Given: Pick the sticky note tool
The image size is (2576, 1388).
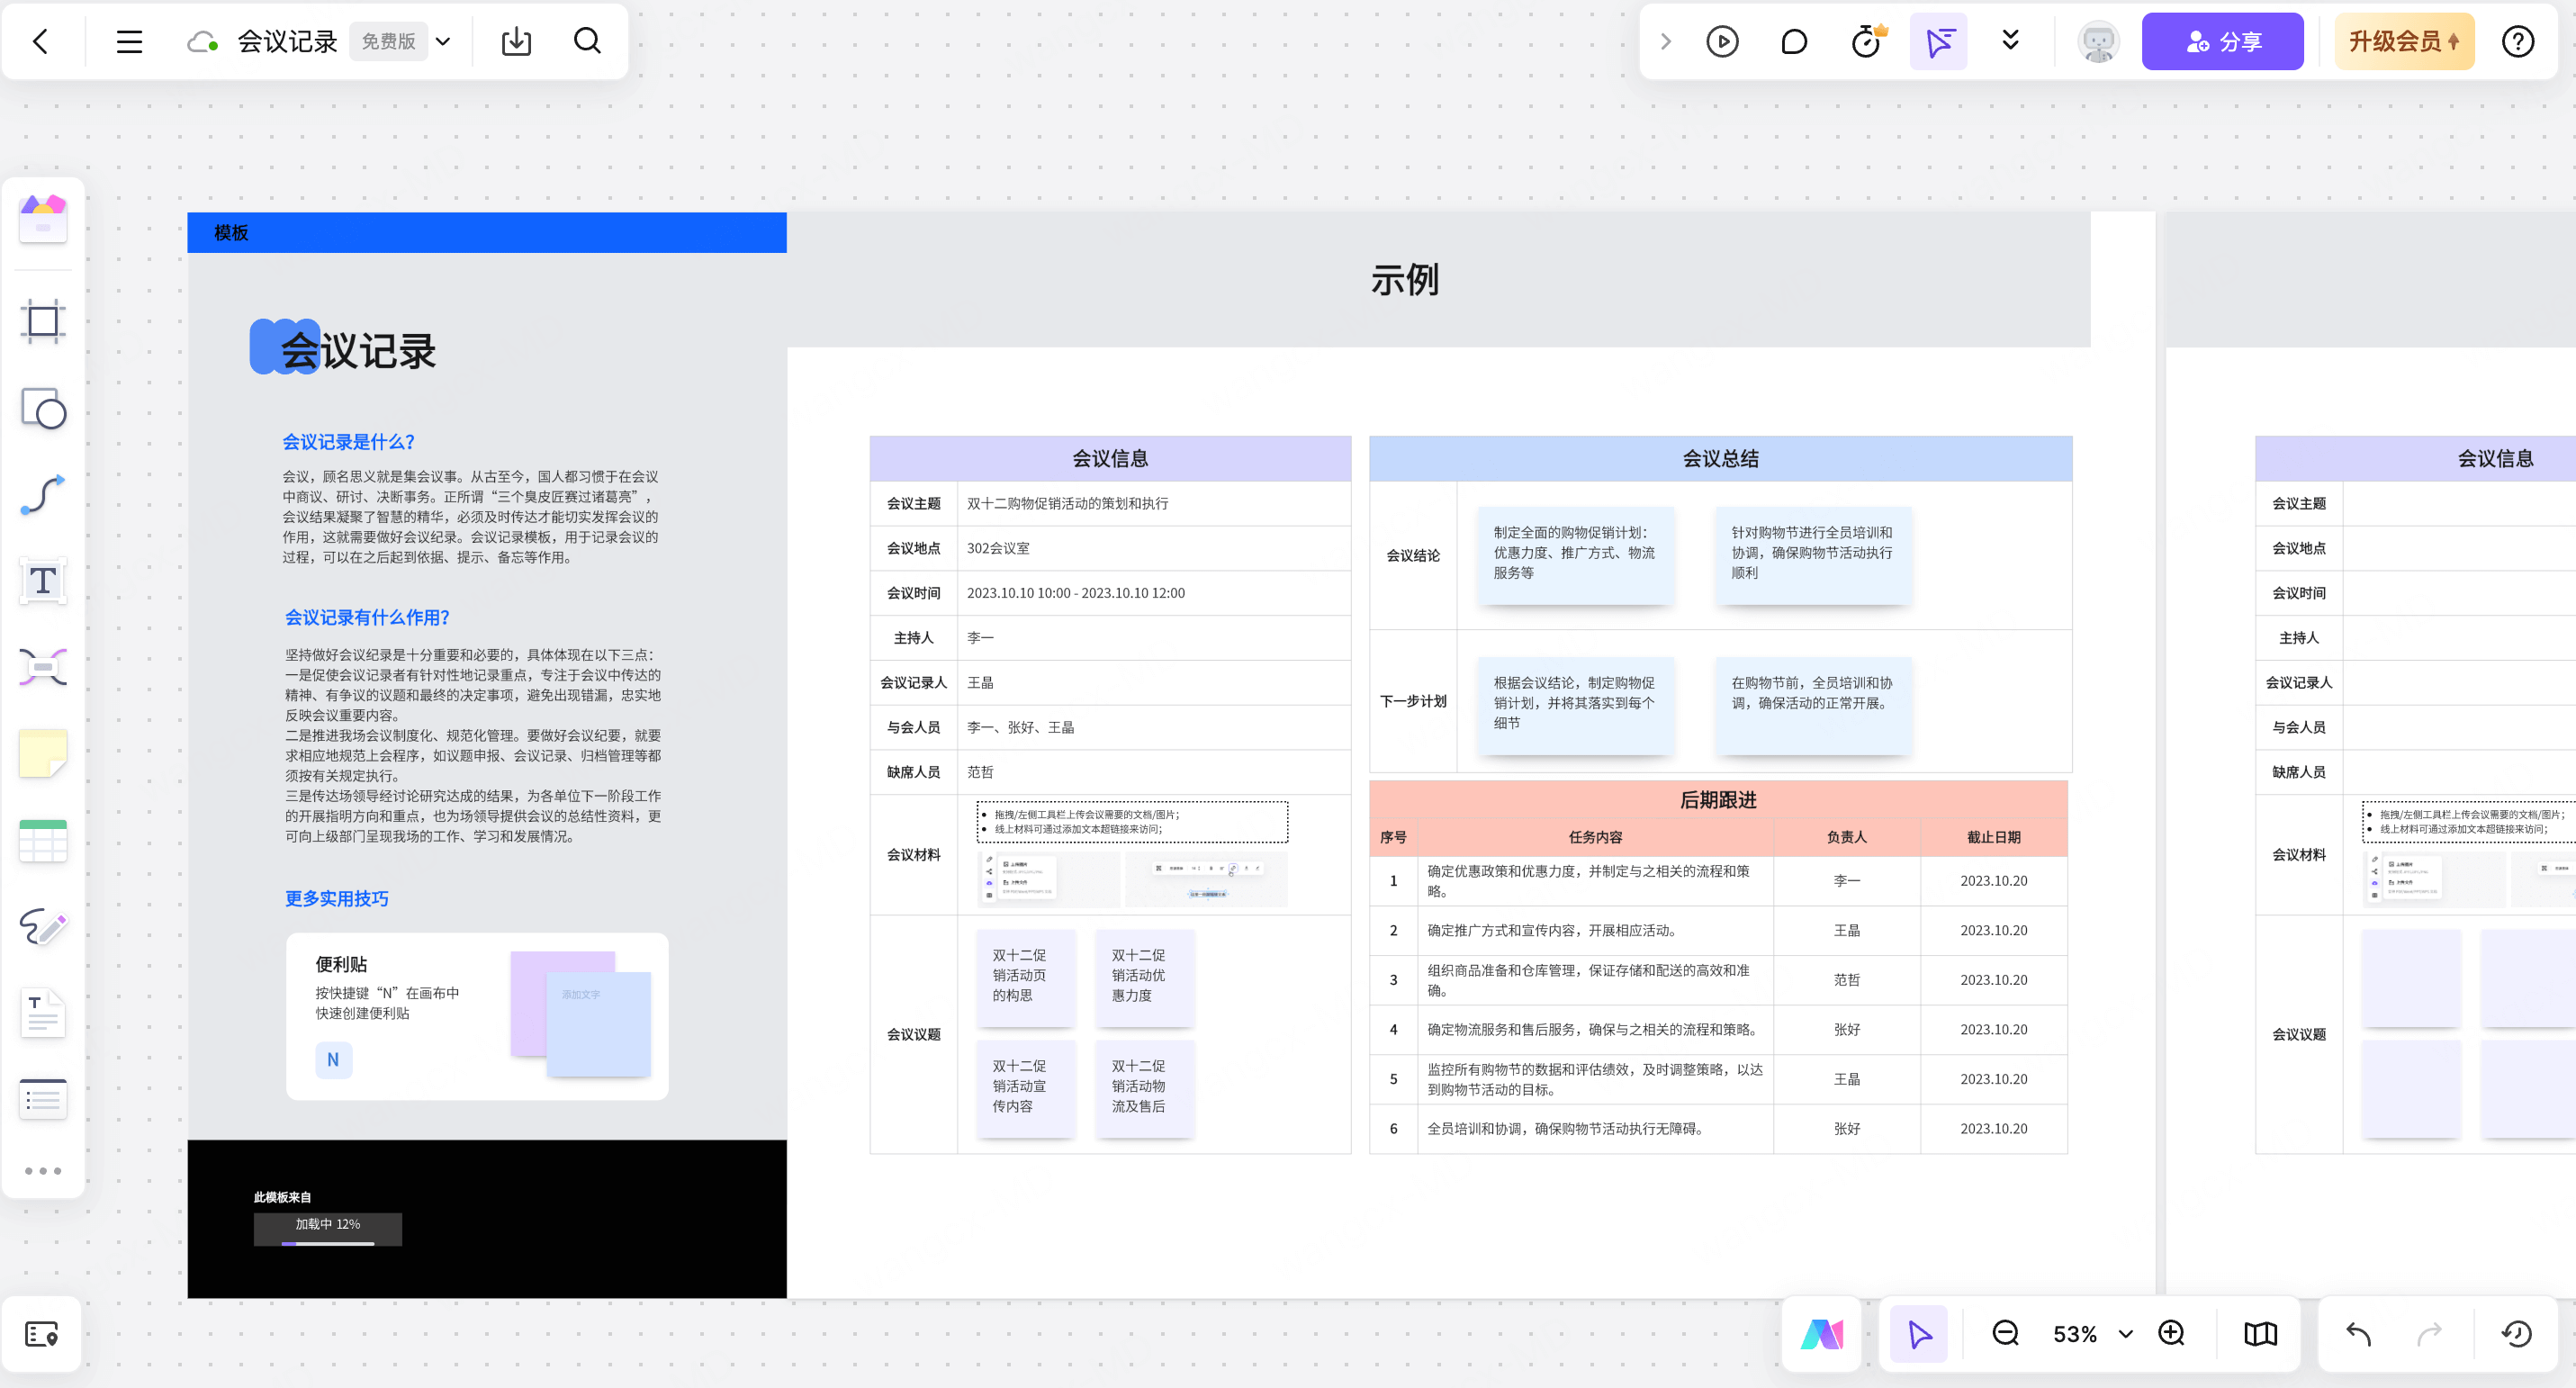Looking at the screenshot, I should tap(43, 754).
